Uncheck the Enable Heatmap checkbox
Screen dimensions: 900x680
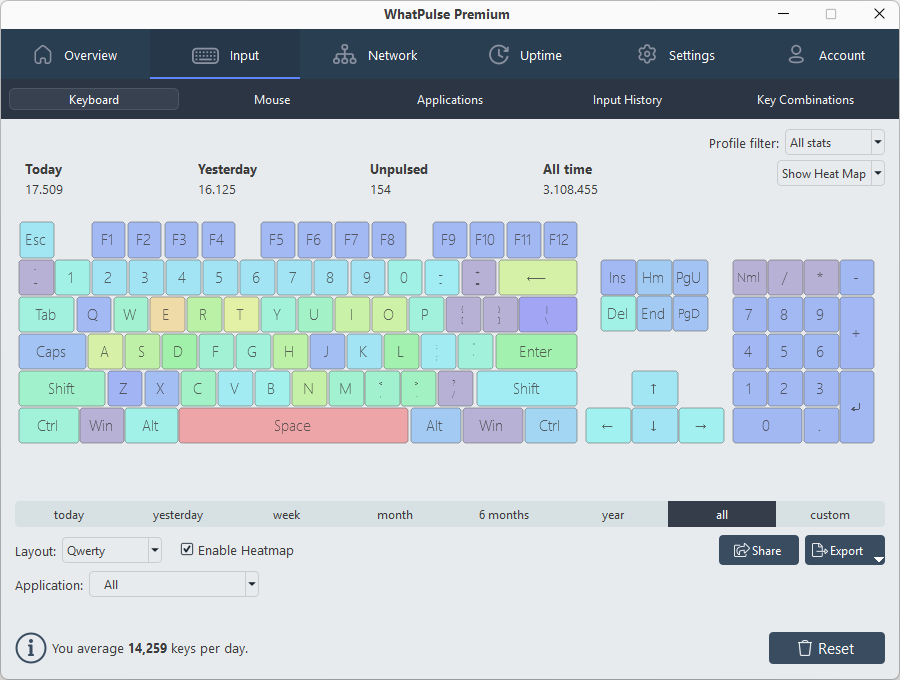coord(186,550)
